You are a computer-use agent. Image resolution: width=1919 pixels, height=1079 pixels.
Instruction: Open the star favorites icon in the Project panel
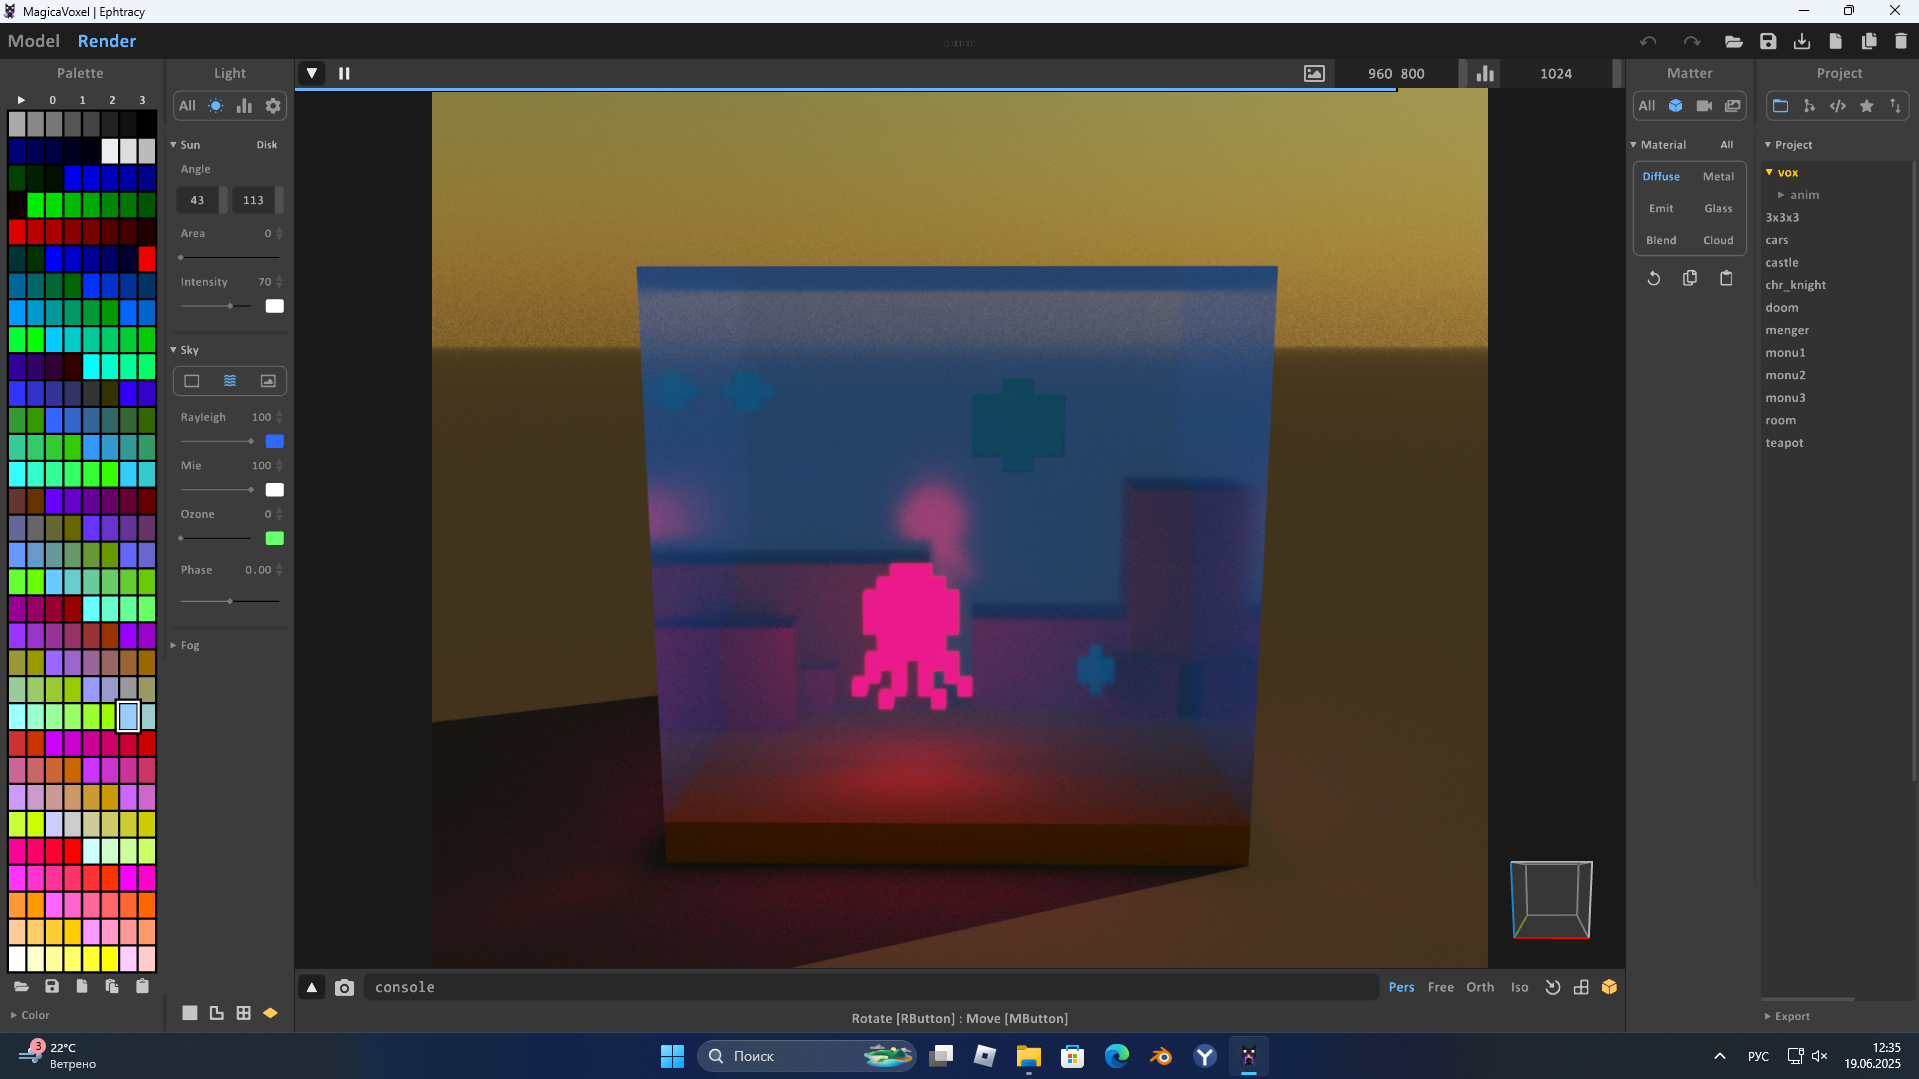pos(1867,106)
